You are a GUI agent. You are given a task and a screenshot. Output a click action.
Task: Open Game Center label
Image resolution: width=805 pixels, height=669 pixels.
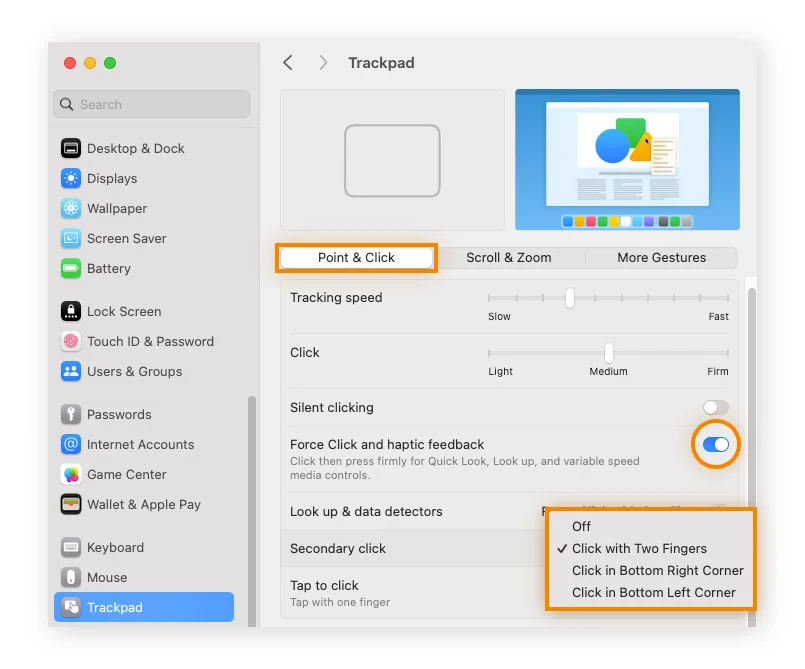point(127,474)
